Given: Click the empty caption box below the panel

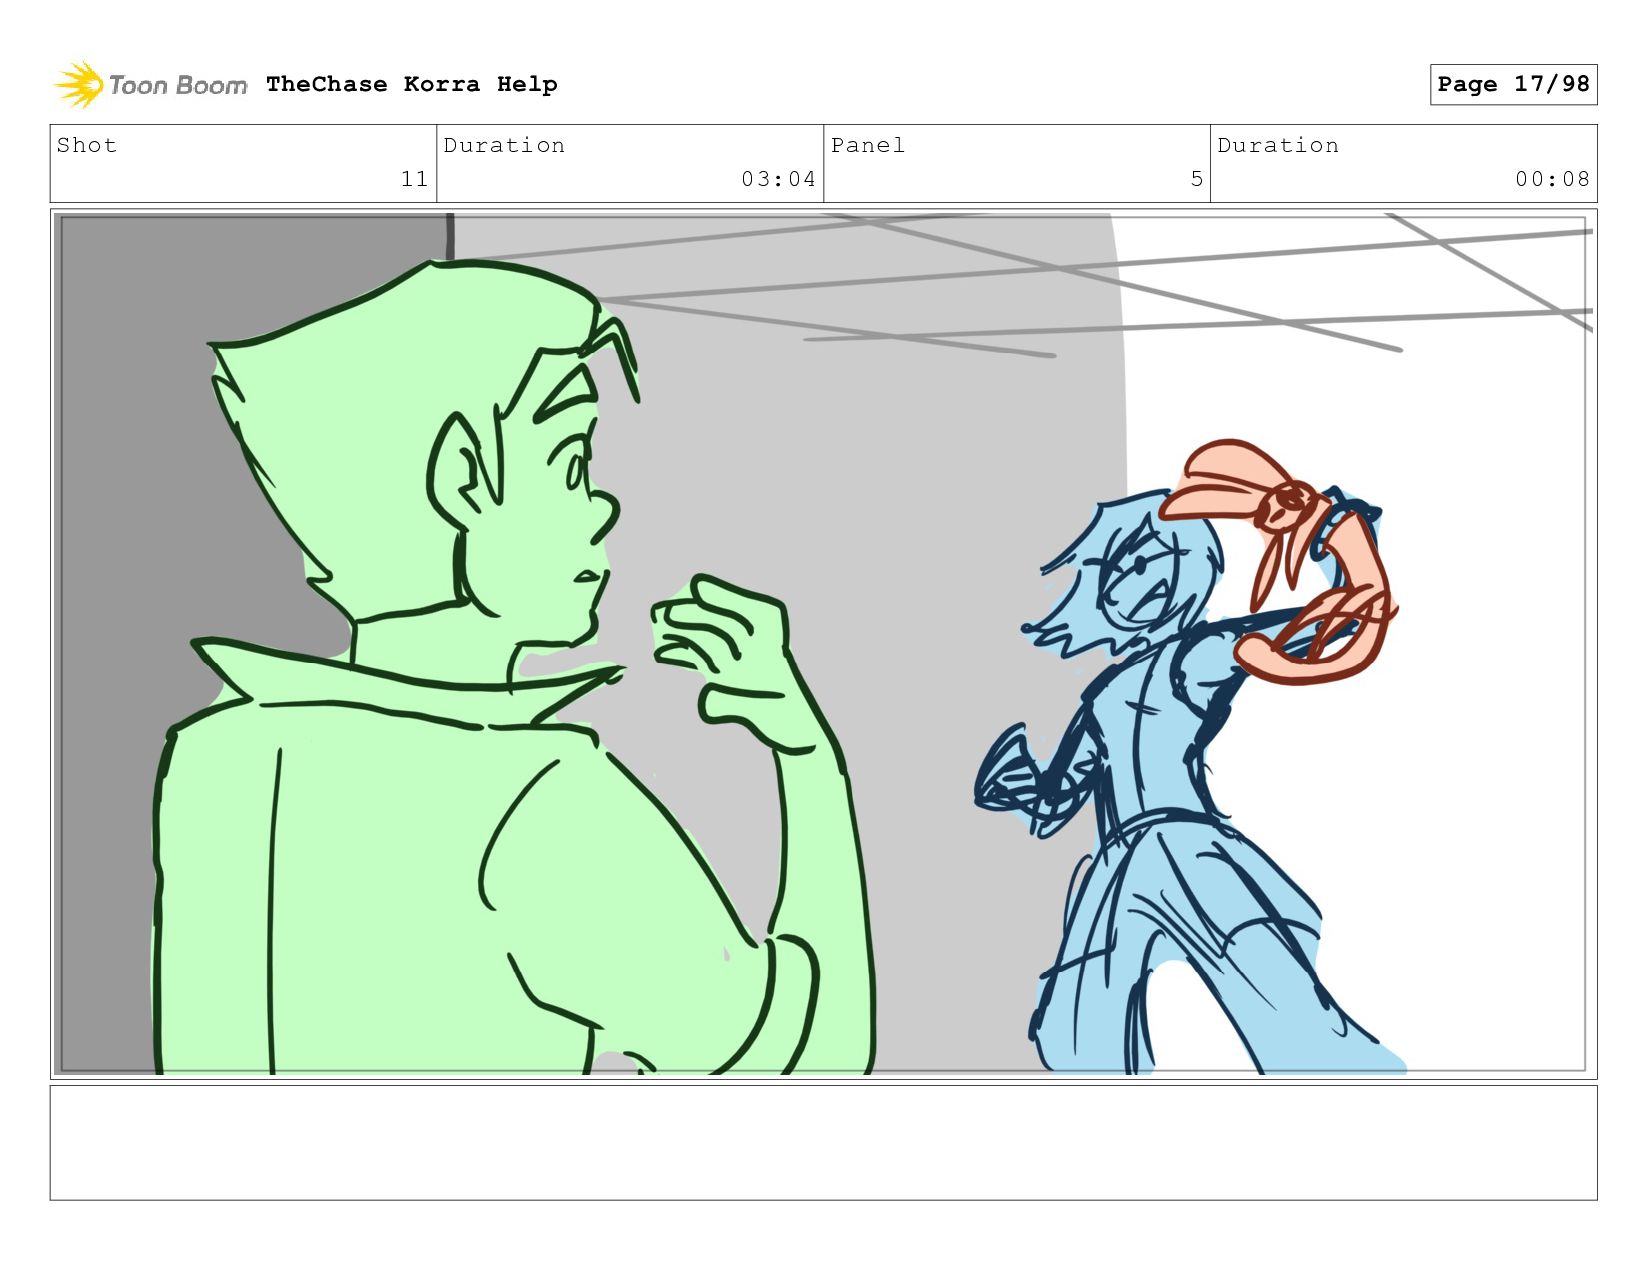Looking at the screenshot, I should (823, 1142).
